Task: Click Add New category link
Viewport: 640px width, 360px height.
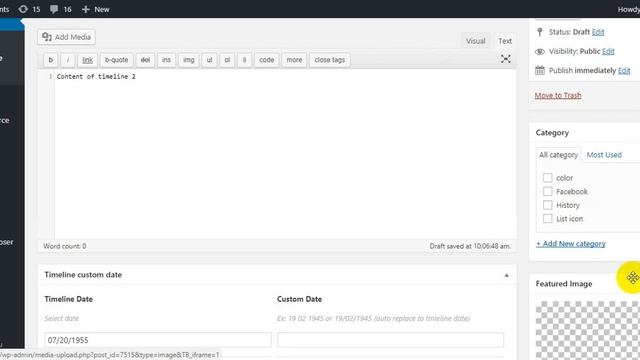Action: click(571, 244)
